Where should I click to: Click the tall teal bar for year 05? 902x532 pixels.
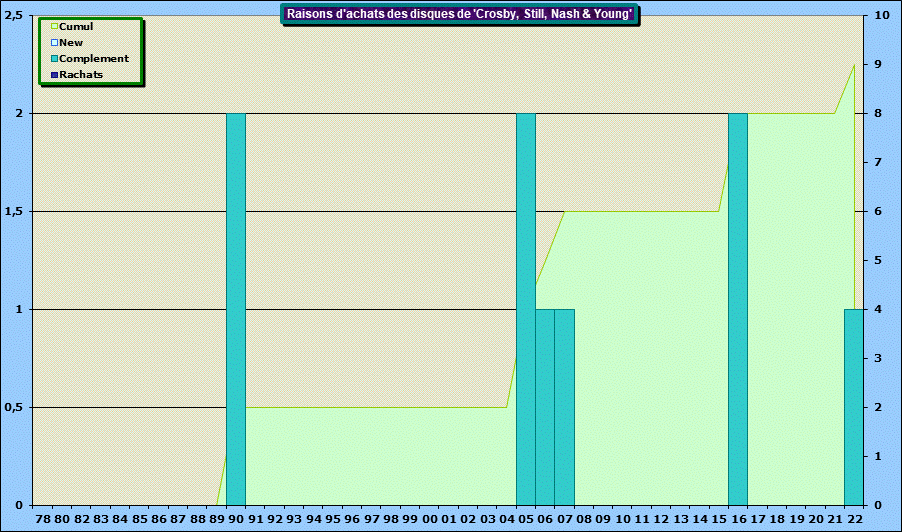point(525,309)
